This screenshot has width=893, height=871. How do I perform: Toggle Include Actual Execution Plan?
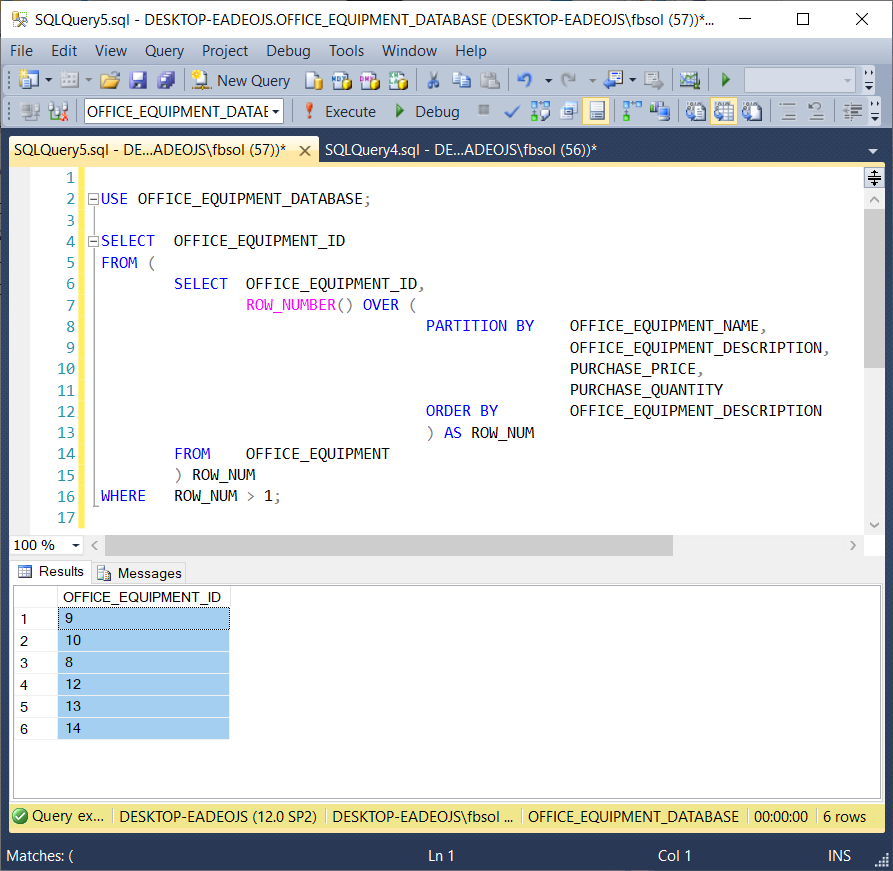(632, 111)
